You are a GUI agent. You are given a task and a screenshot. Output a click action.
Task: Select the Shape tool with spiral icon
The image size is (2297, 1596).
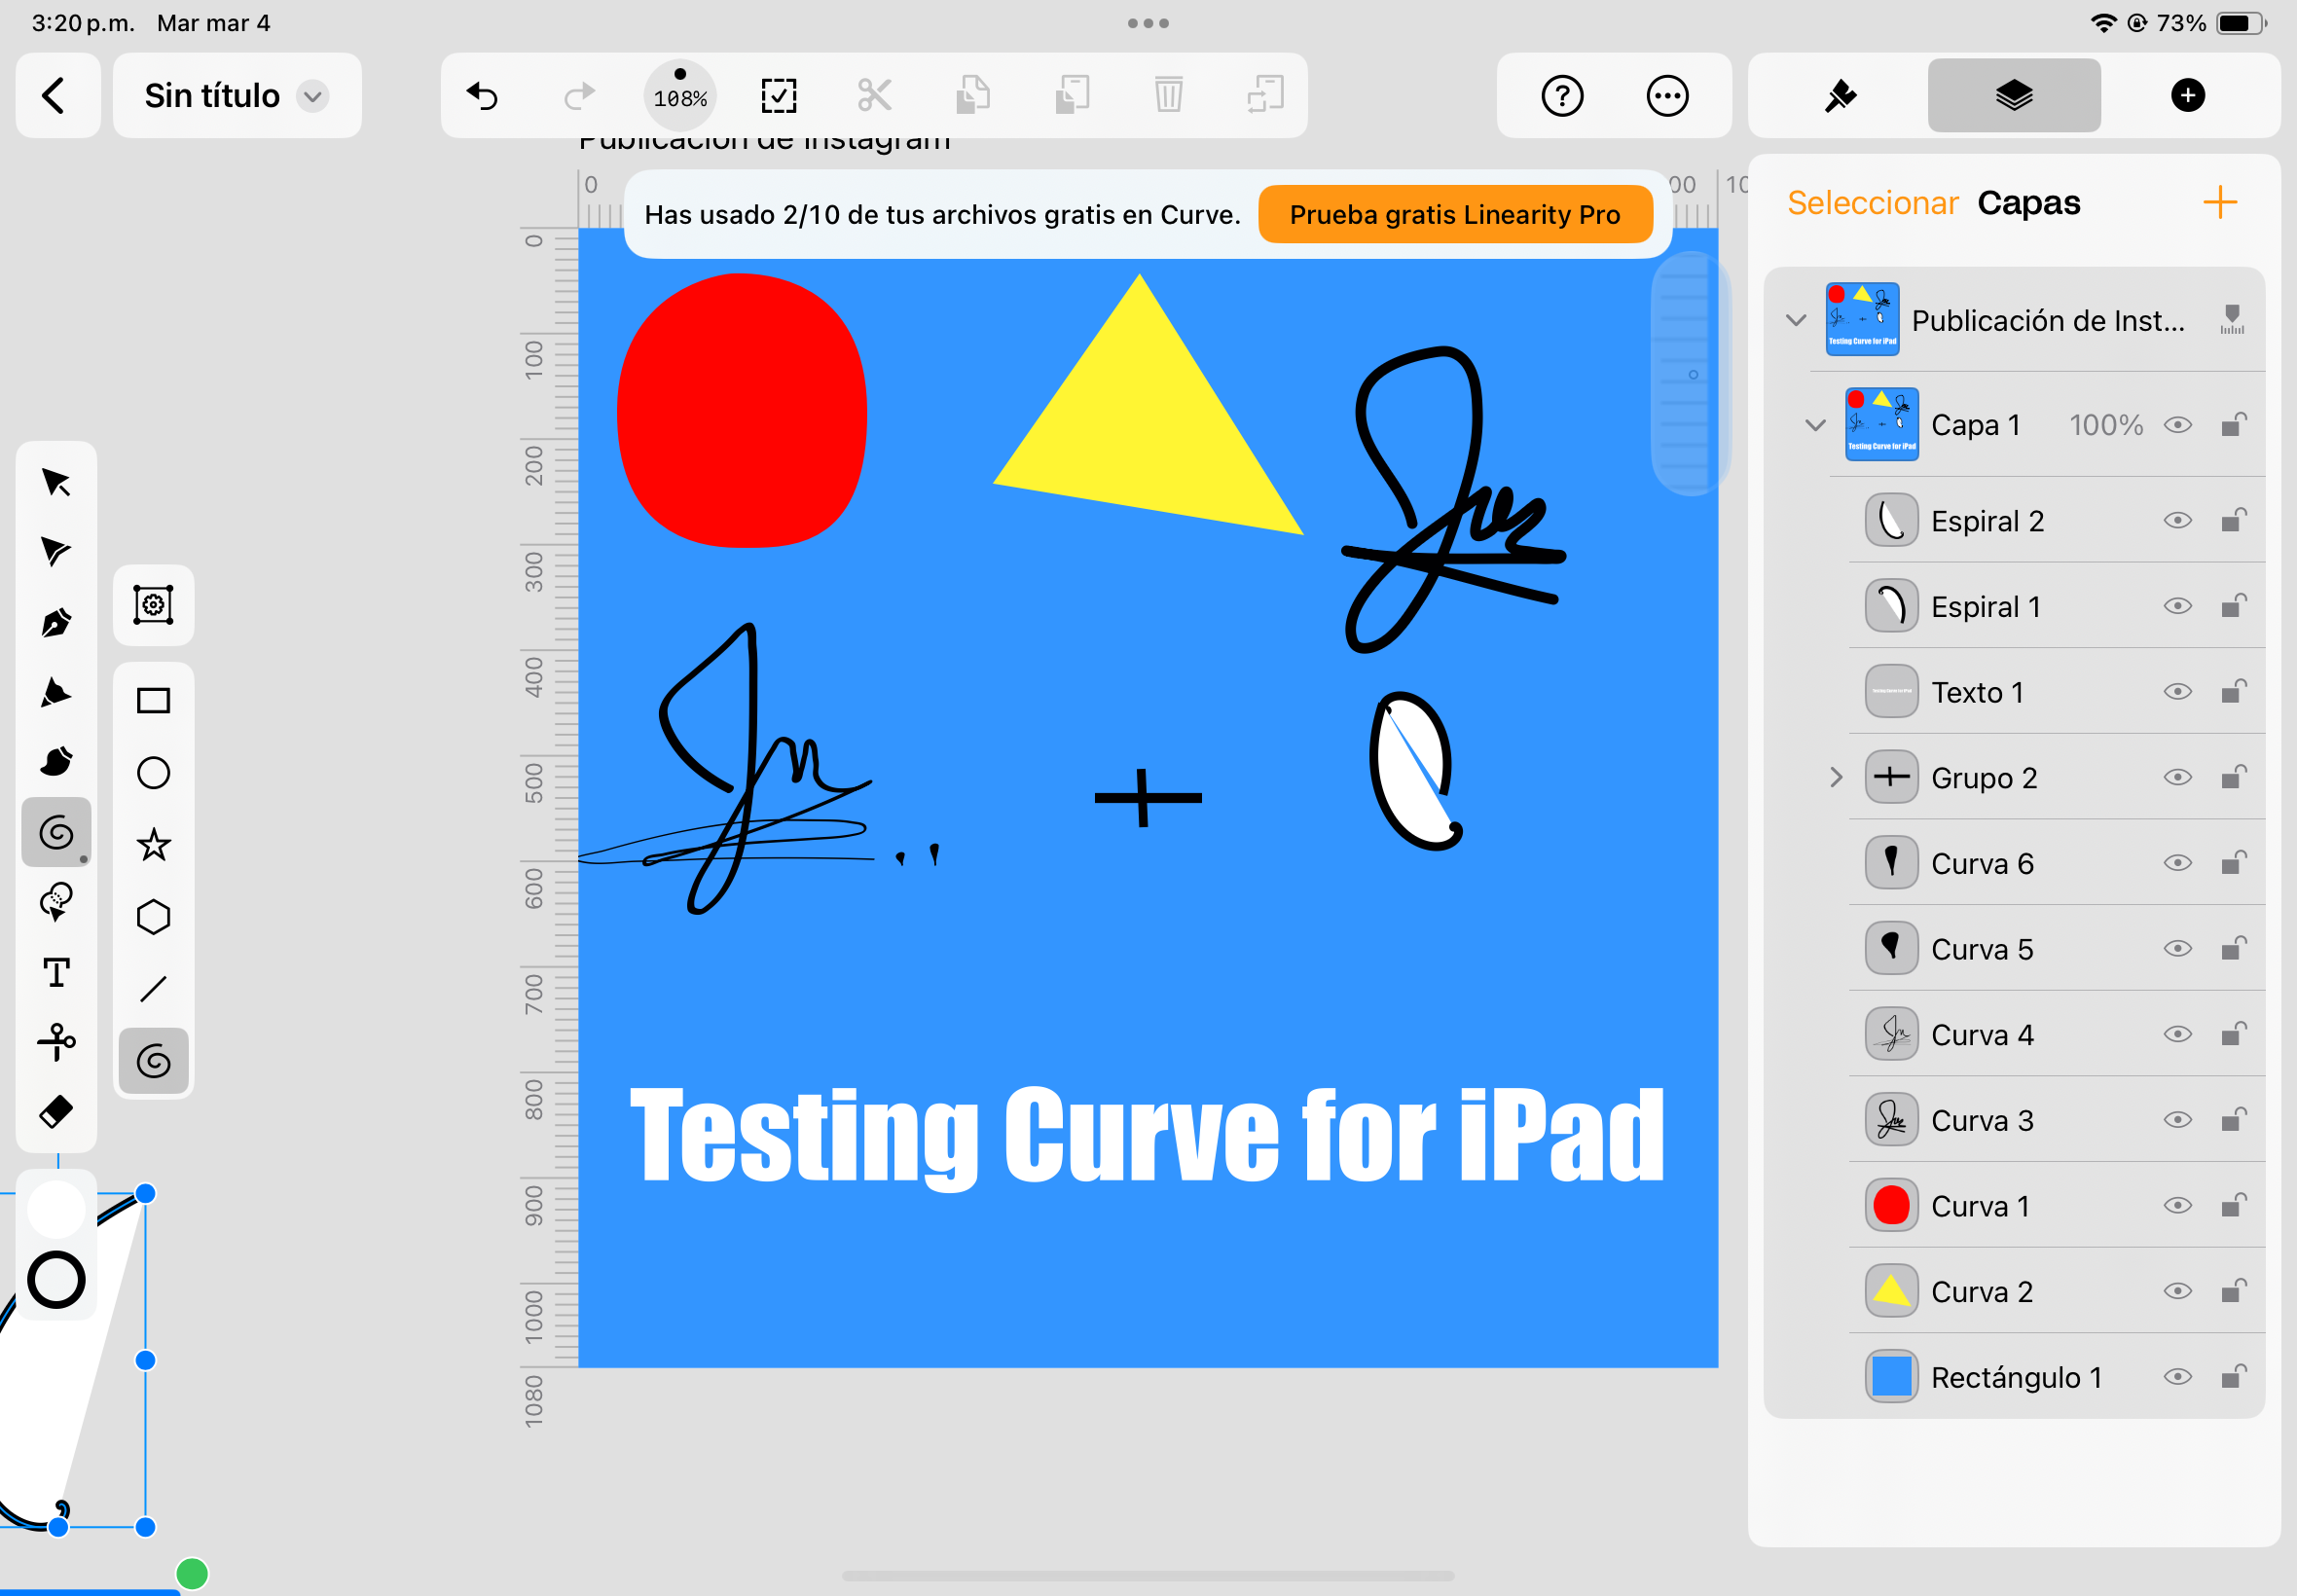[x=56, y=832]
